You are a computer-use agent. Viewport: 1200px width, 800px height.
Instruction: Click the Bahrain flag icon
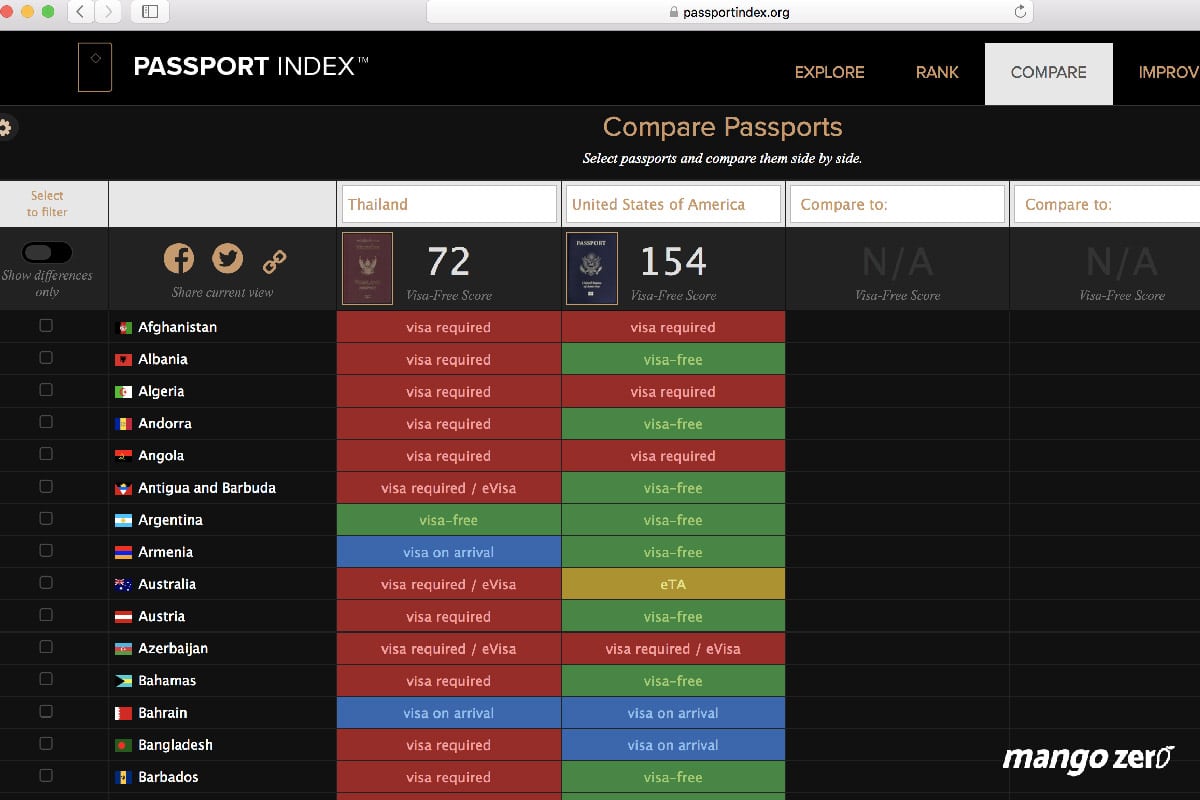[x=125, y=713]
